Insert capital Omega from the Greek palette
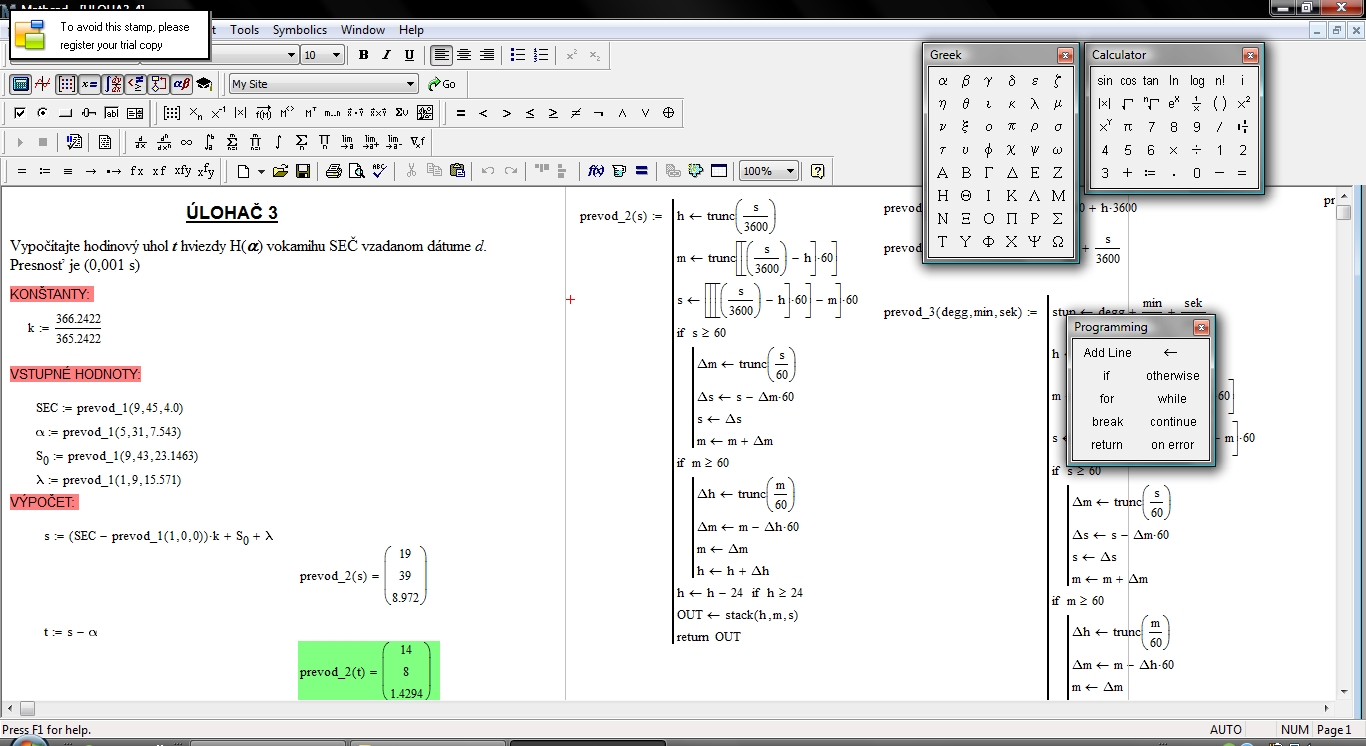This screenshot has height=746, width=1366. click(x=1058, y=242)
